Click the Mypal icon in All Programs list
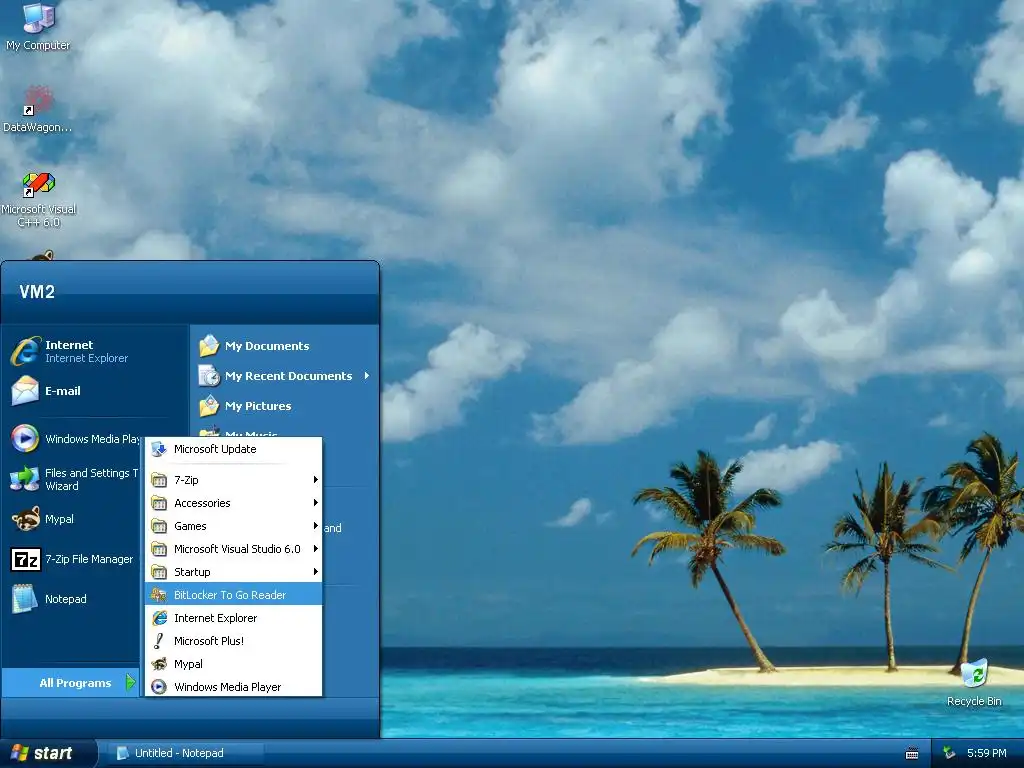The height and width of the screenshot is (768, 1024). click(x=159, y=664)
